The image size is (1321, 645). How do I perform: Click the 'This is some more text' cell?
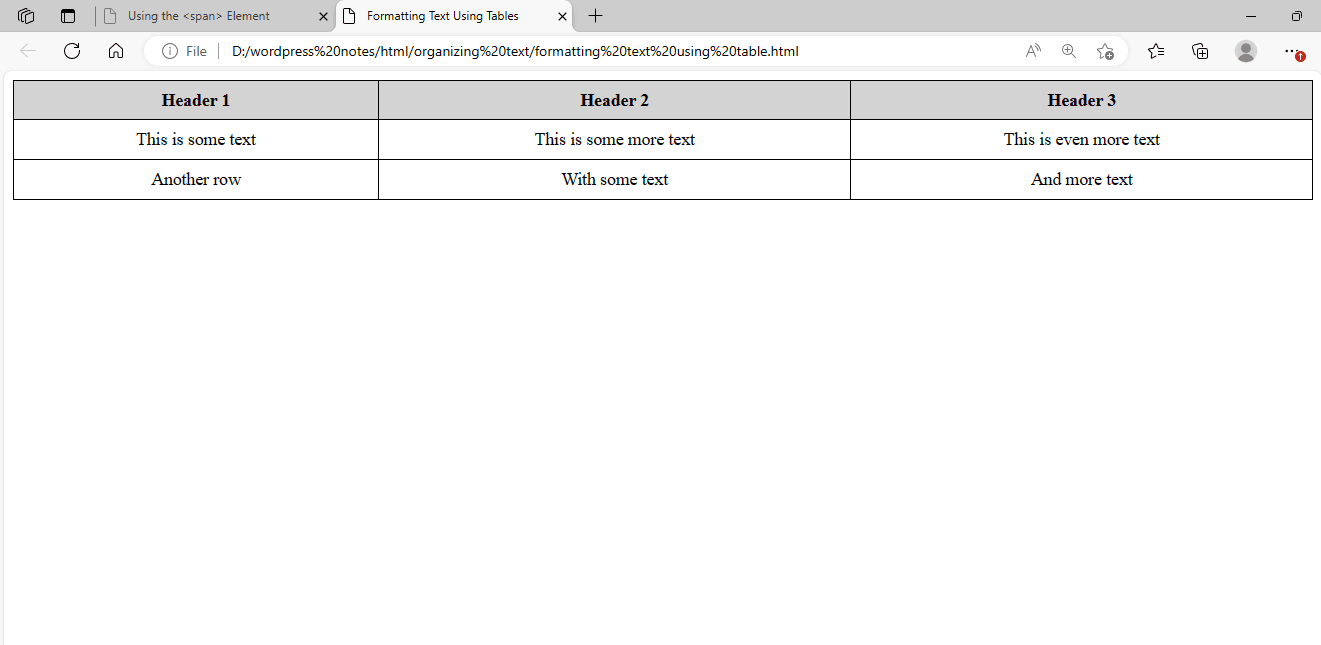tap(615, 139)
